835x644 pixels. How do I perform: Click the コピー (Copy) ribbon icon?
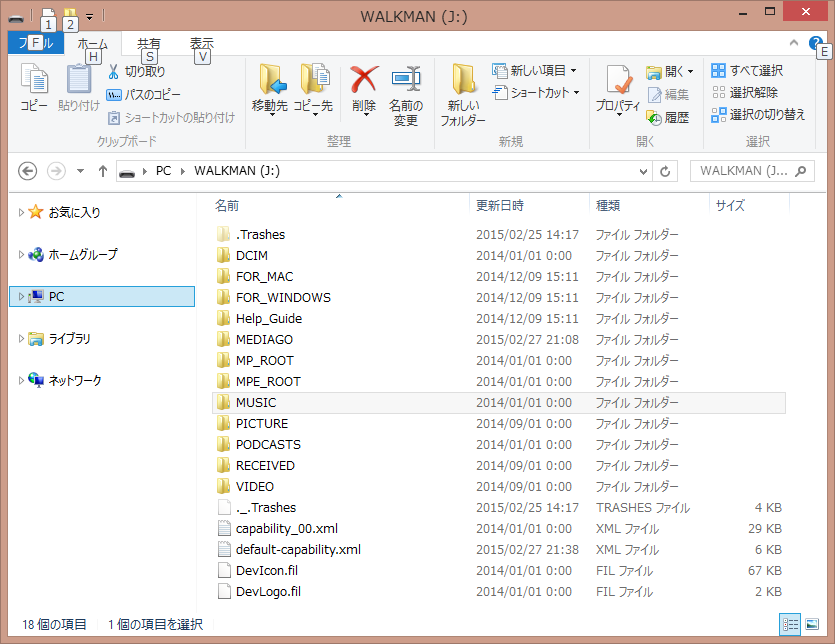tap(34, 79)
